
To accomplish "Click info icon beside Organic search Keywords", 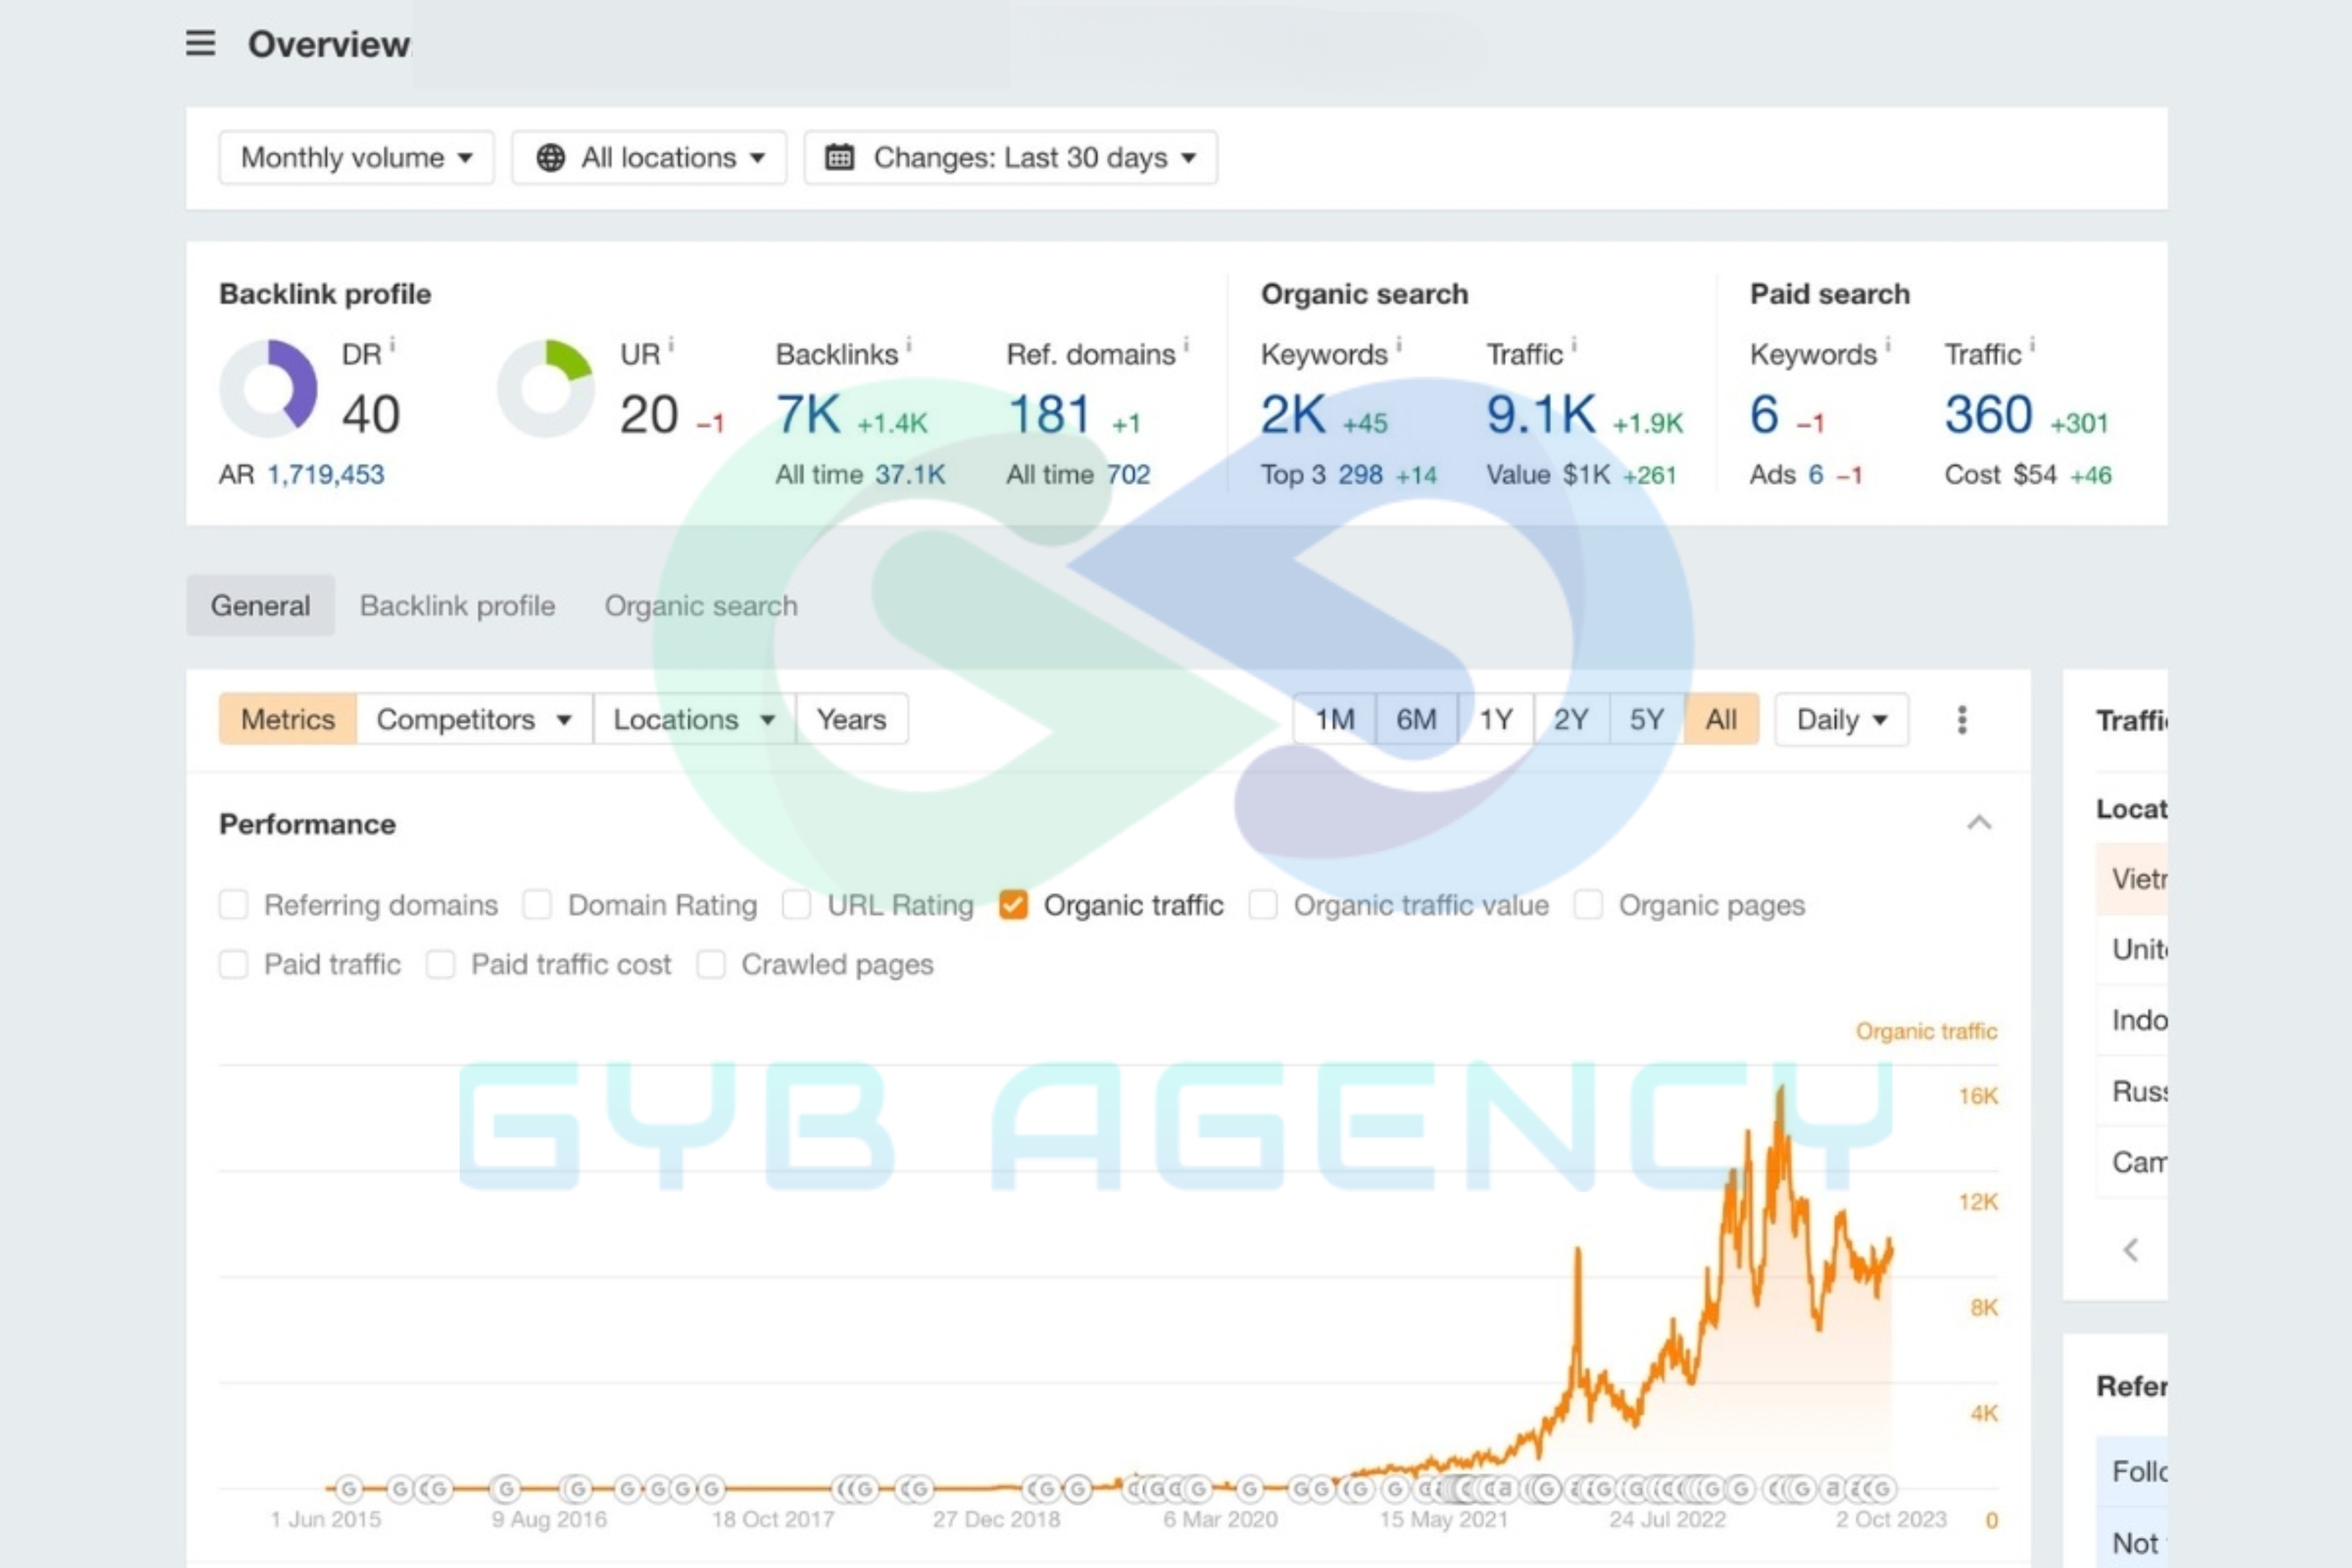I will (x=1399, y=345).
